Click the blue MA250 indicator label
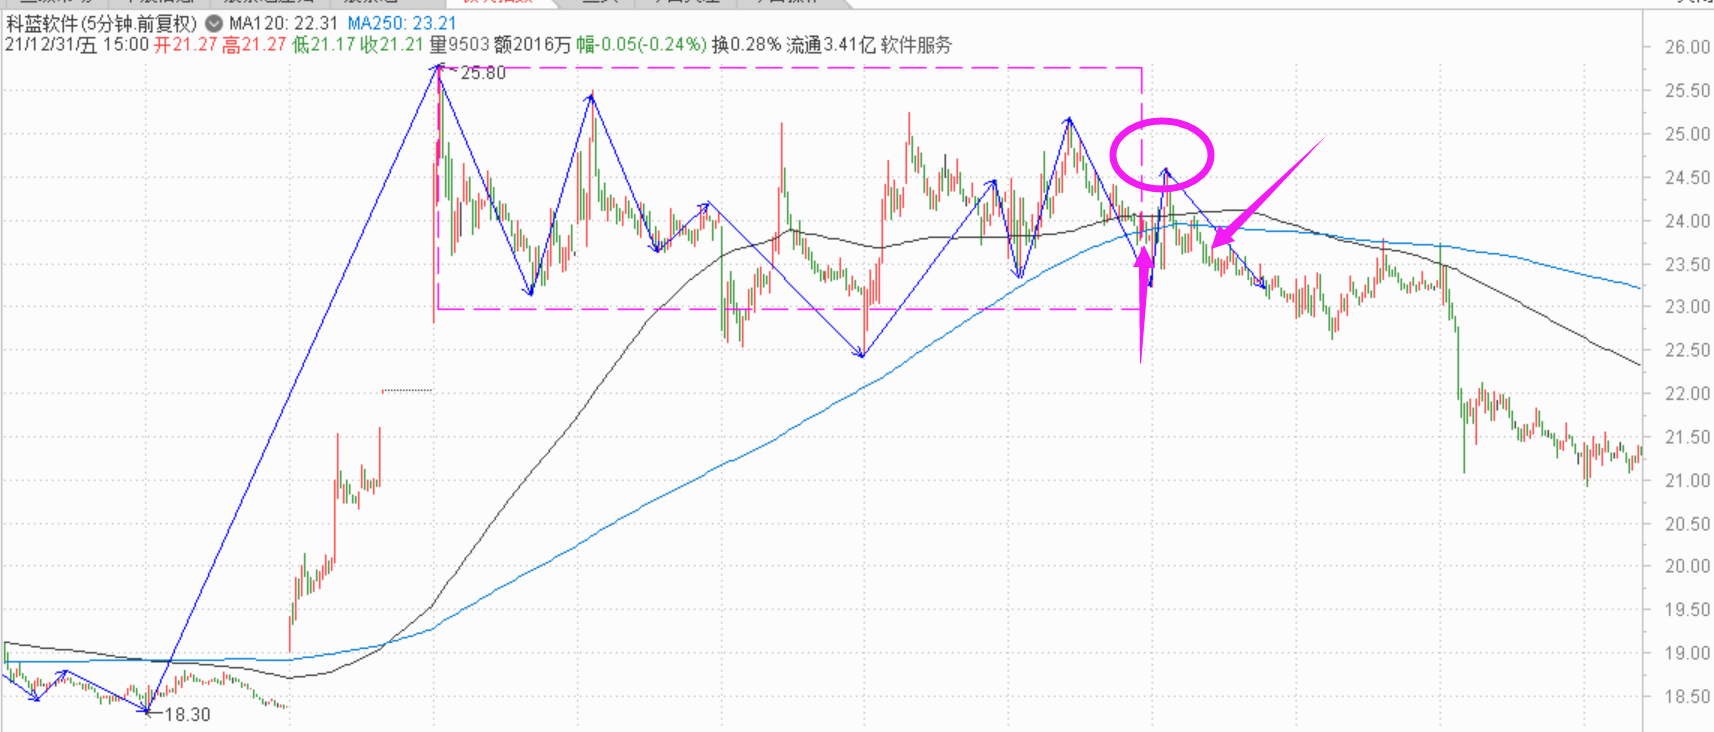The image size is (1714, 732). [401, 23]
